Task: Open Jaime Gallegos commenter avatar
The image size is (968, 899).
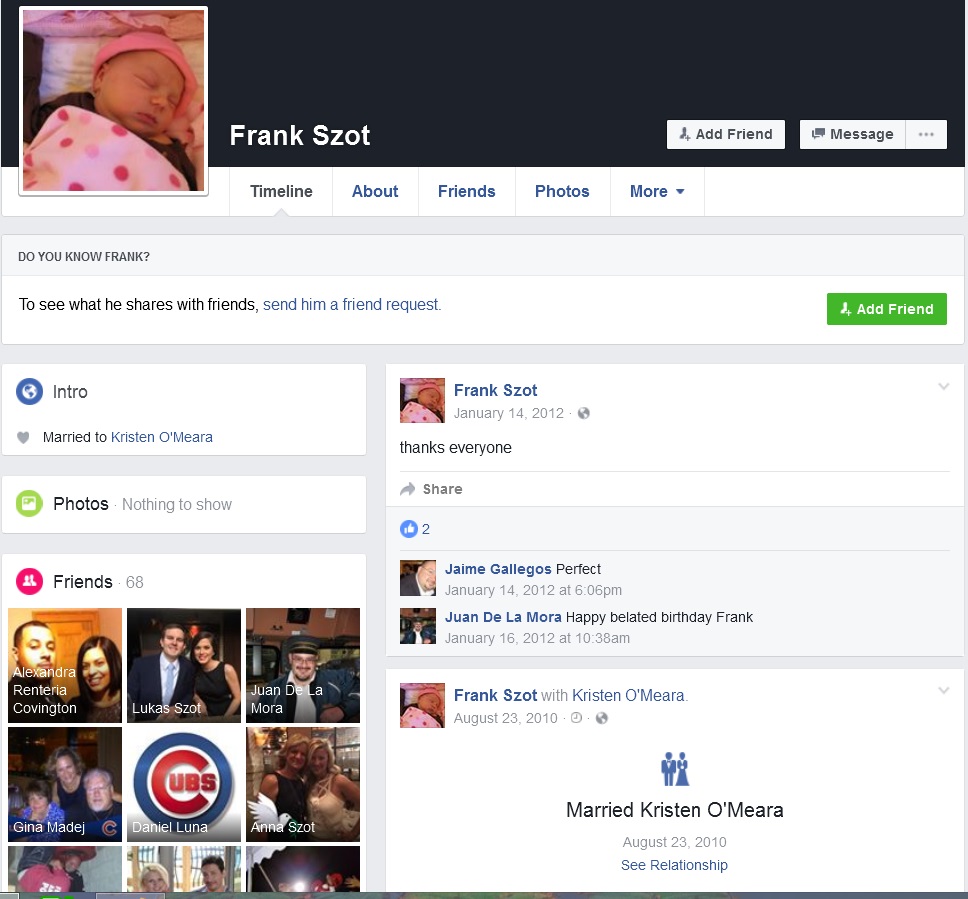Action: click(418, 578)
